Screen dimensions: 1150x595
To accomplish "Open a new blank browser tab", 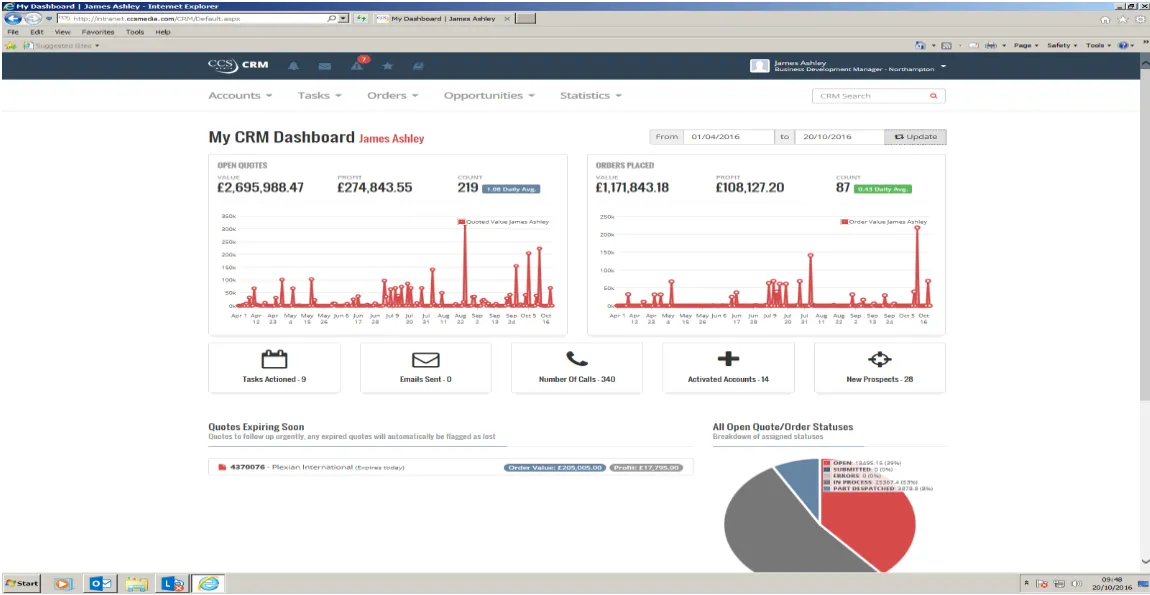I will (525, 19).
